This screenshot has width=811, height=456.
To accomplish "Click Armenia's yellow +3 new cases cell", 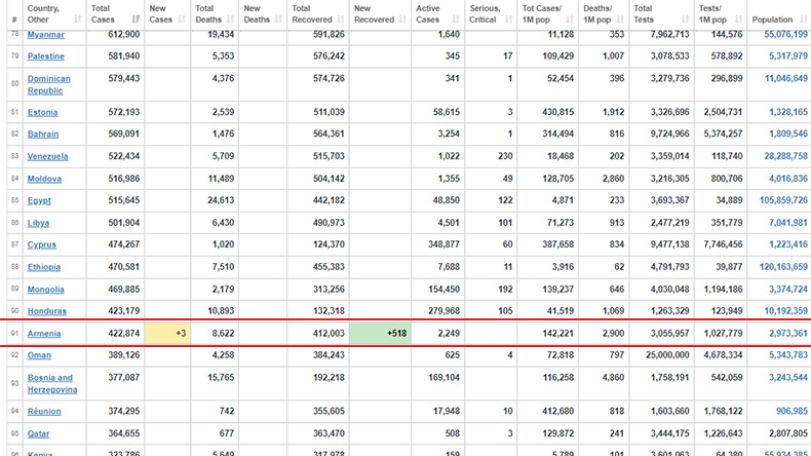I will tap(168, 333).
